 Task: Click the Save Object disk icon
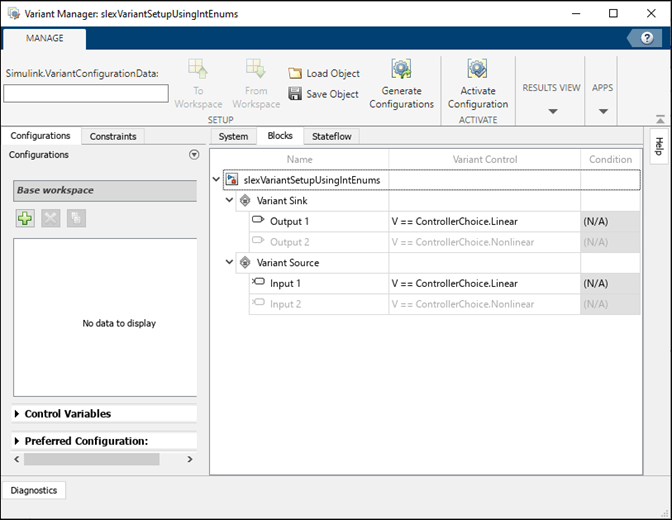point(295,94)
